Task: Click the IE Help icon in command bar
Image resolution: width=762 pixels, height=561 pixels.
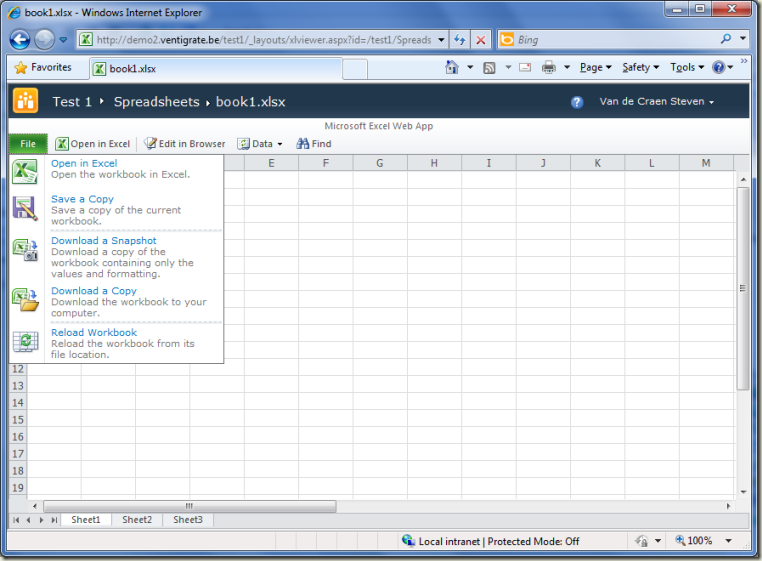Action: pyautogui.click(x=718, y=67)
